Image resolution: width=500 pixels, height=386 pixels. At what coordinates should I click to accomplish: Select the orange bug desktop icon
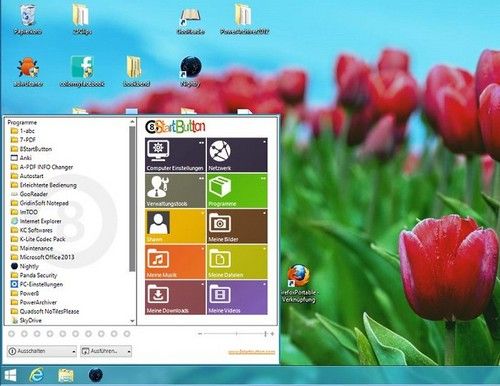[x=28, y=71]
